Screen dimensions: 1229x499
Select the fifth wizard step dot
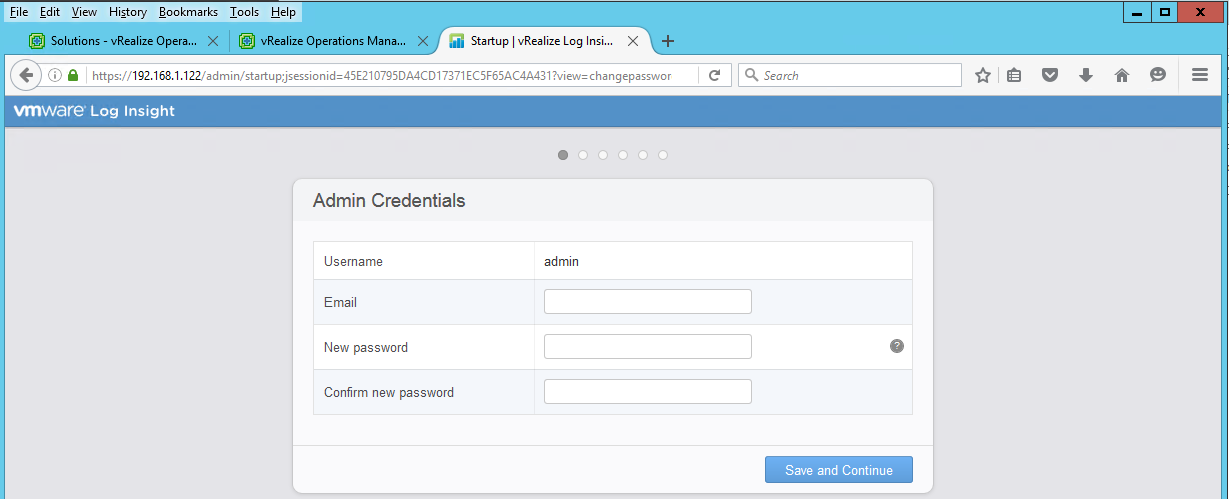(643, 155)
